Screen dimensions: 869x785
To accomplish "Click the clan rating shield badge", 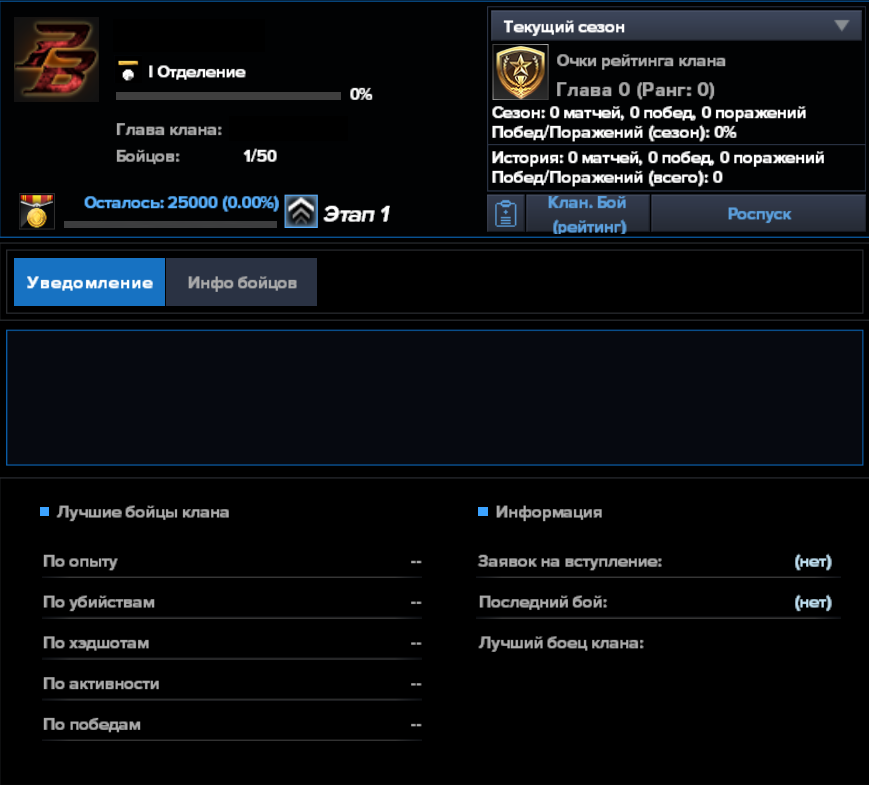I will click(x=520, y=71).
